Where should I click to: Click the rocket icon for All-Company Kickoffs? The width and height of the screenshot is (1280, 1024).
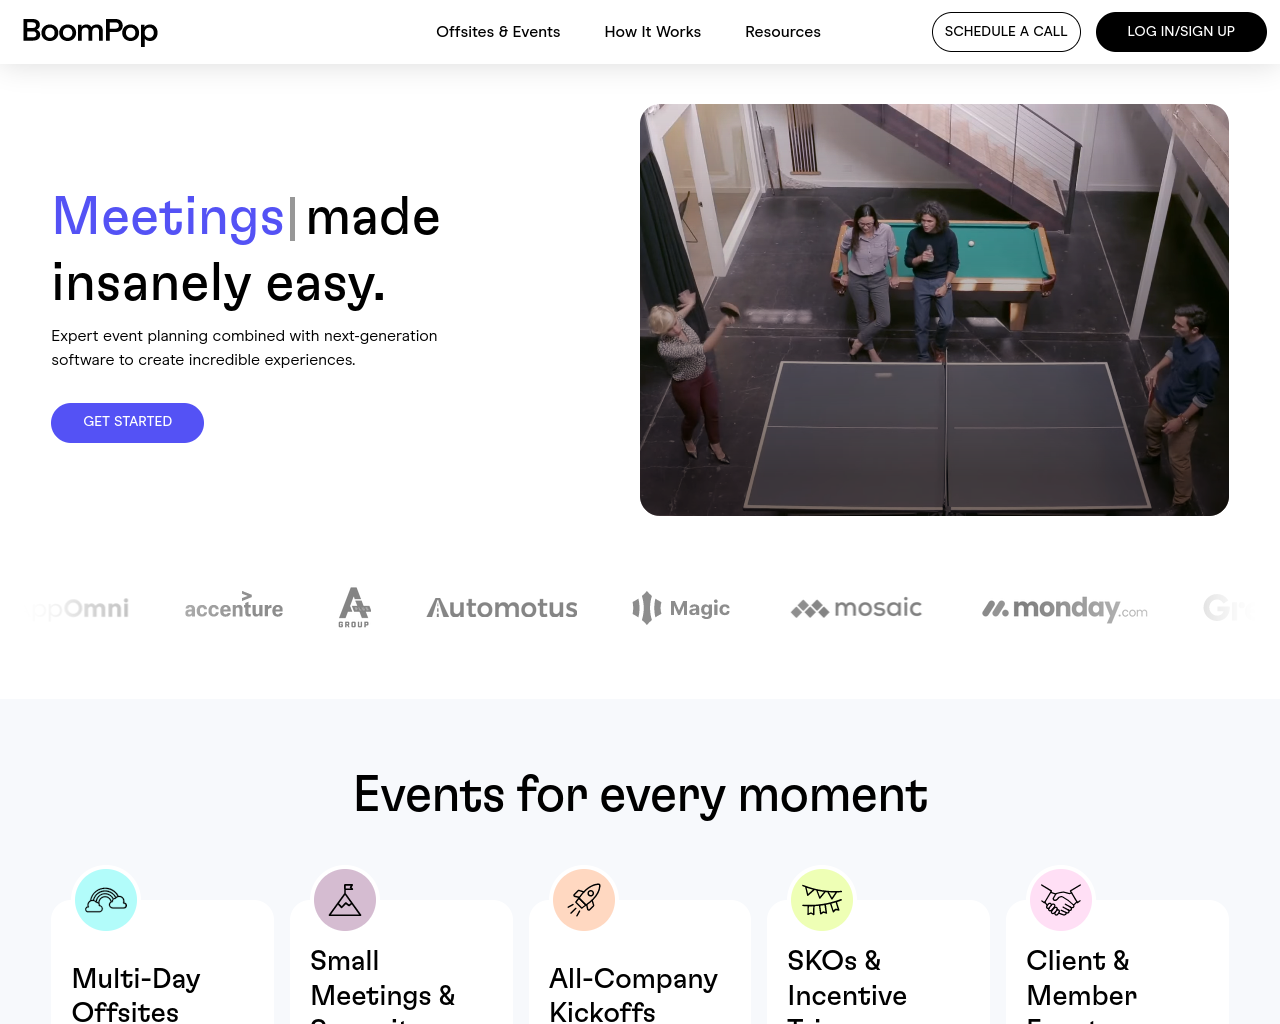coord(584,900)
